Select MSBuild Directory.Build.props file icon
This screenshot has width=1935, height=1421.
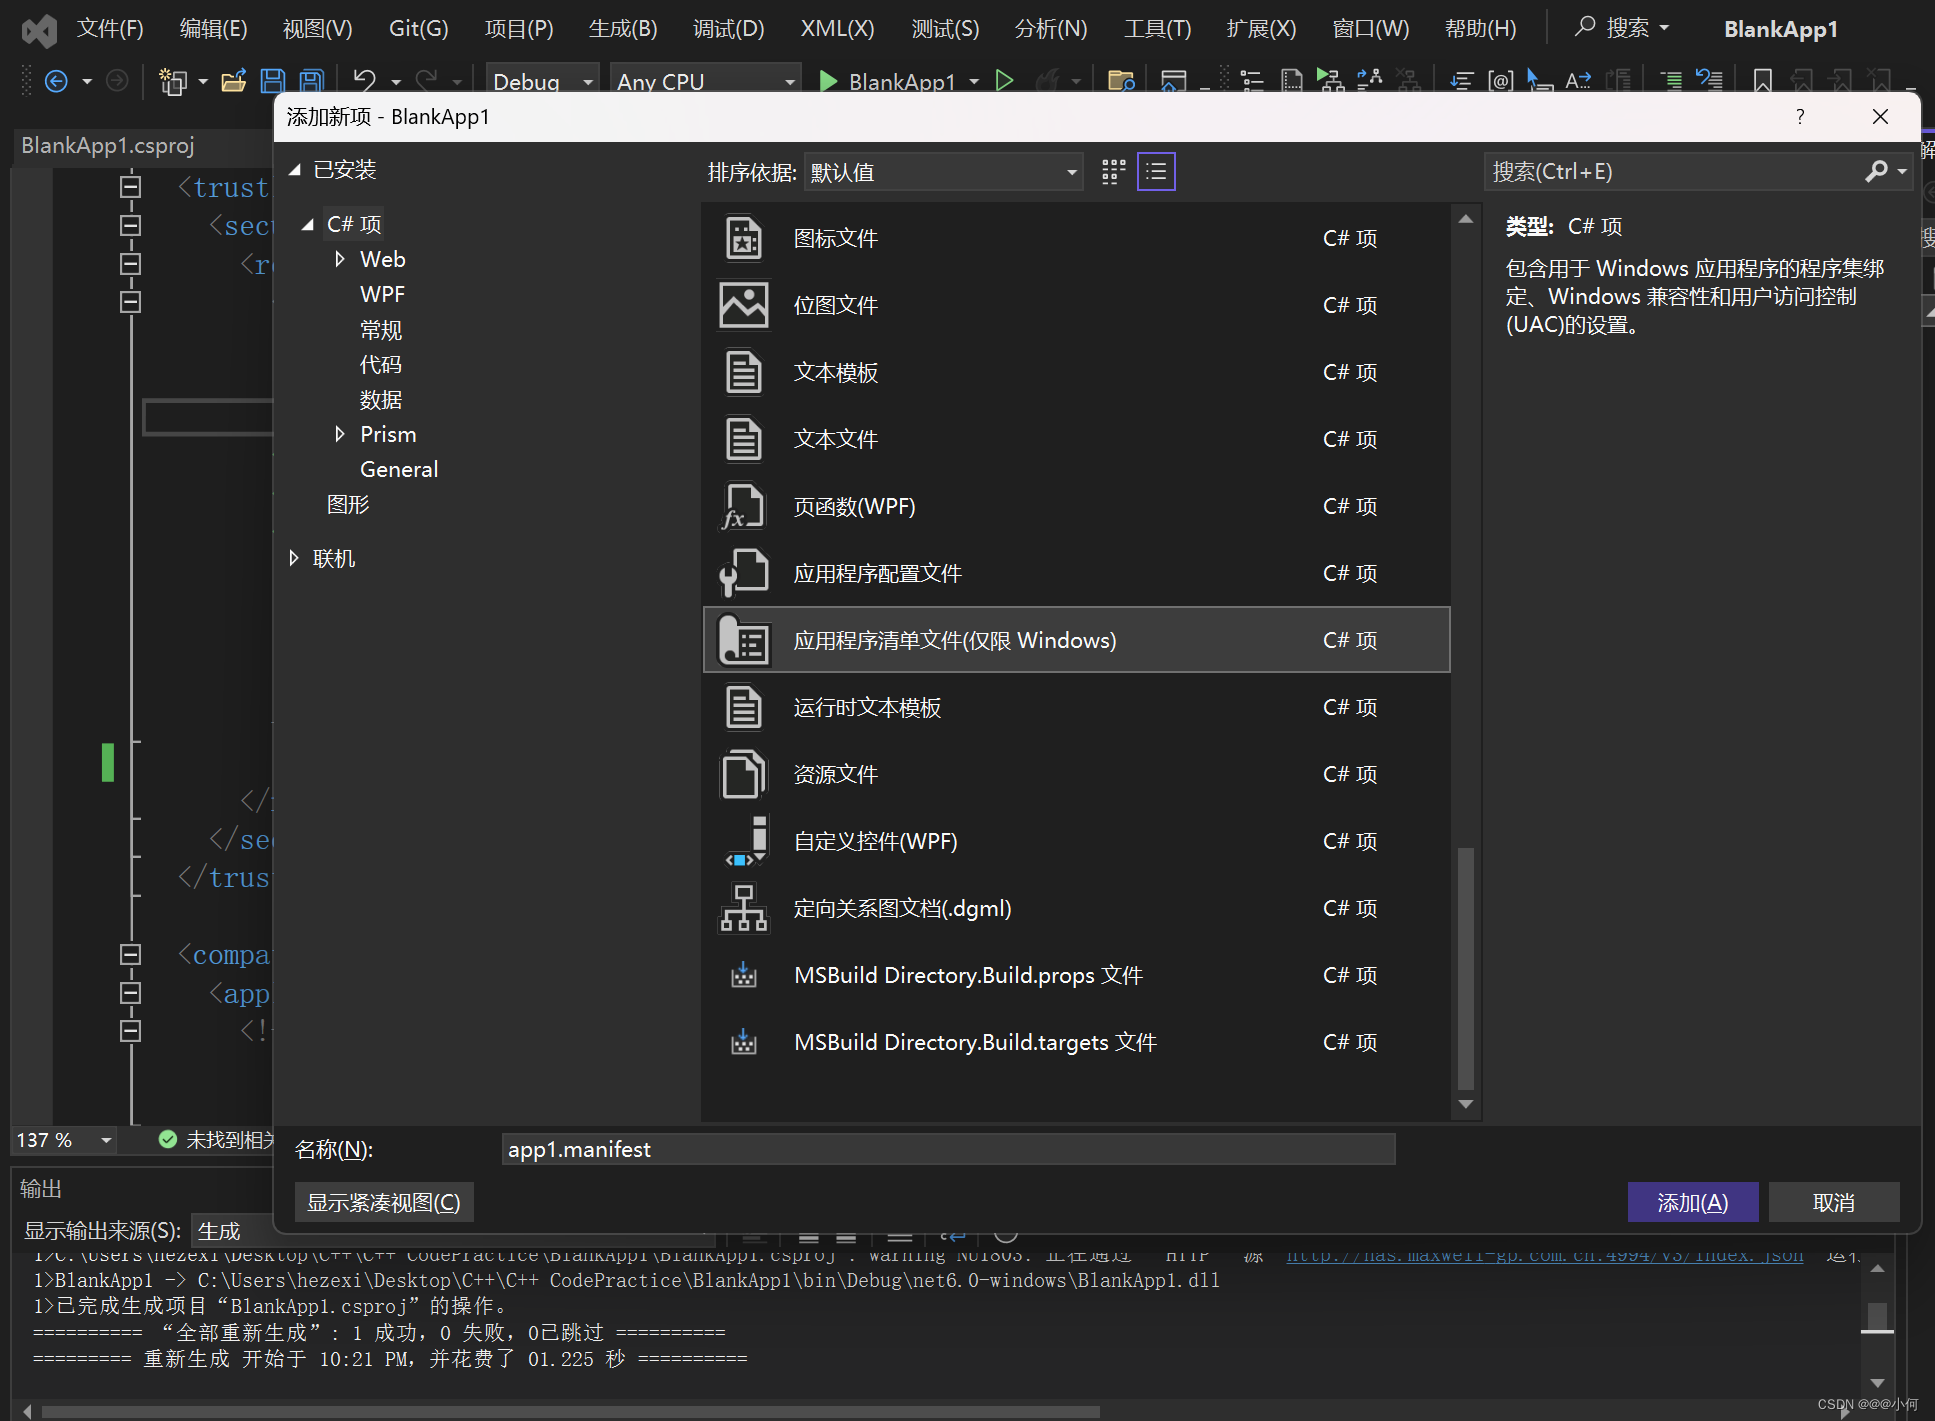click(x=744, y=975)
